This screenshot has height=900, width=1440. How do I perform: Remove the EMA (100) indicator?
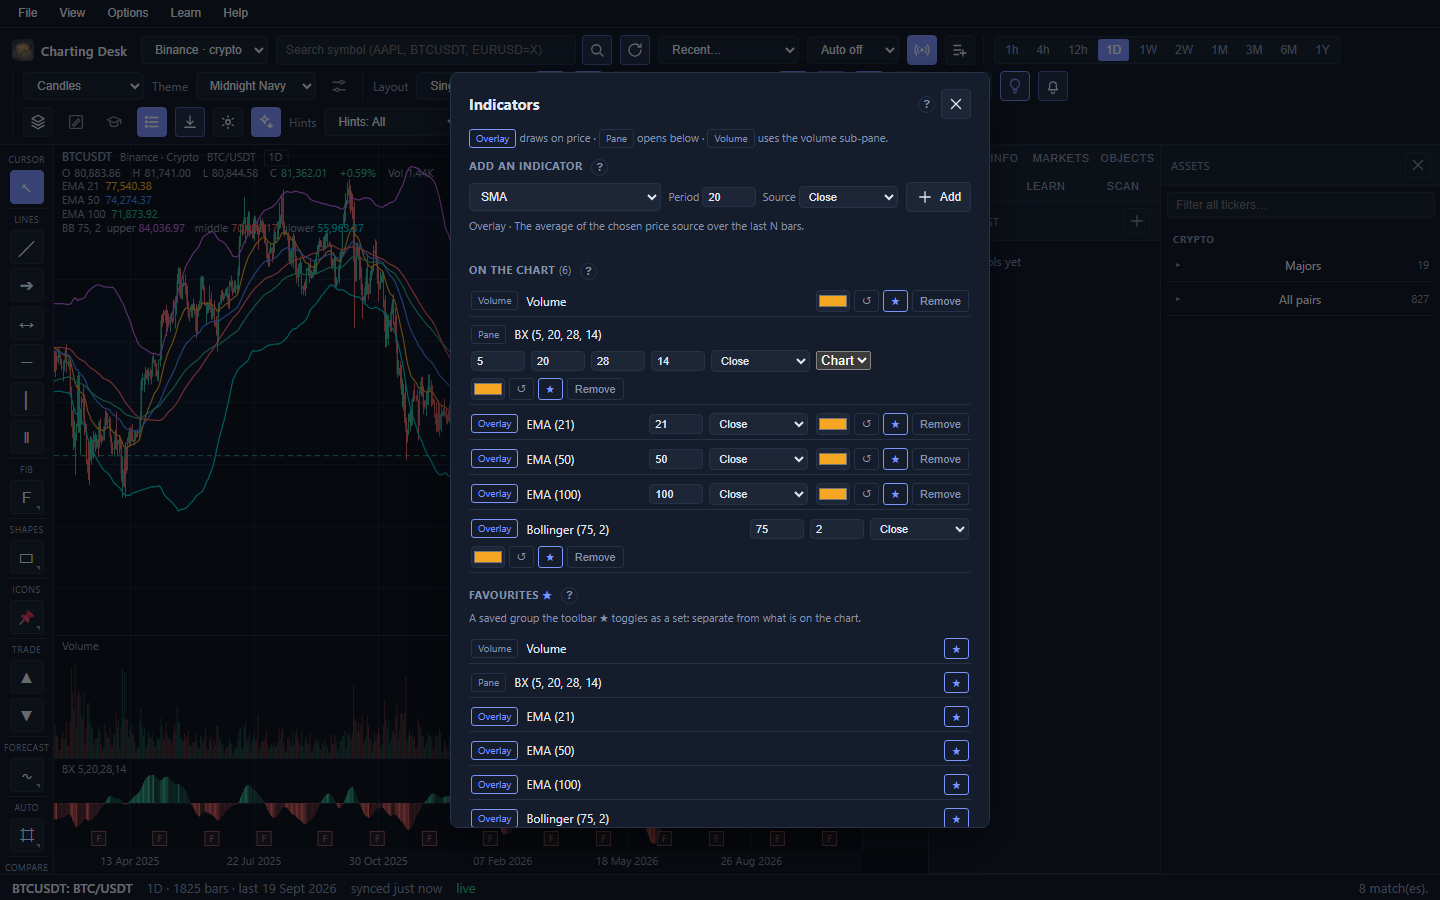pyautogui.click(x=940, y=494)
